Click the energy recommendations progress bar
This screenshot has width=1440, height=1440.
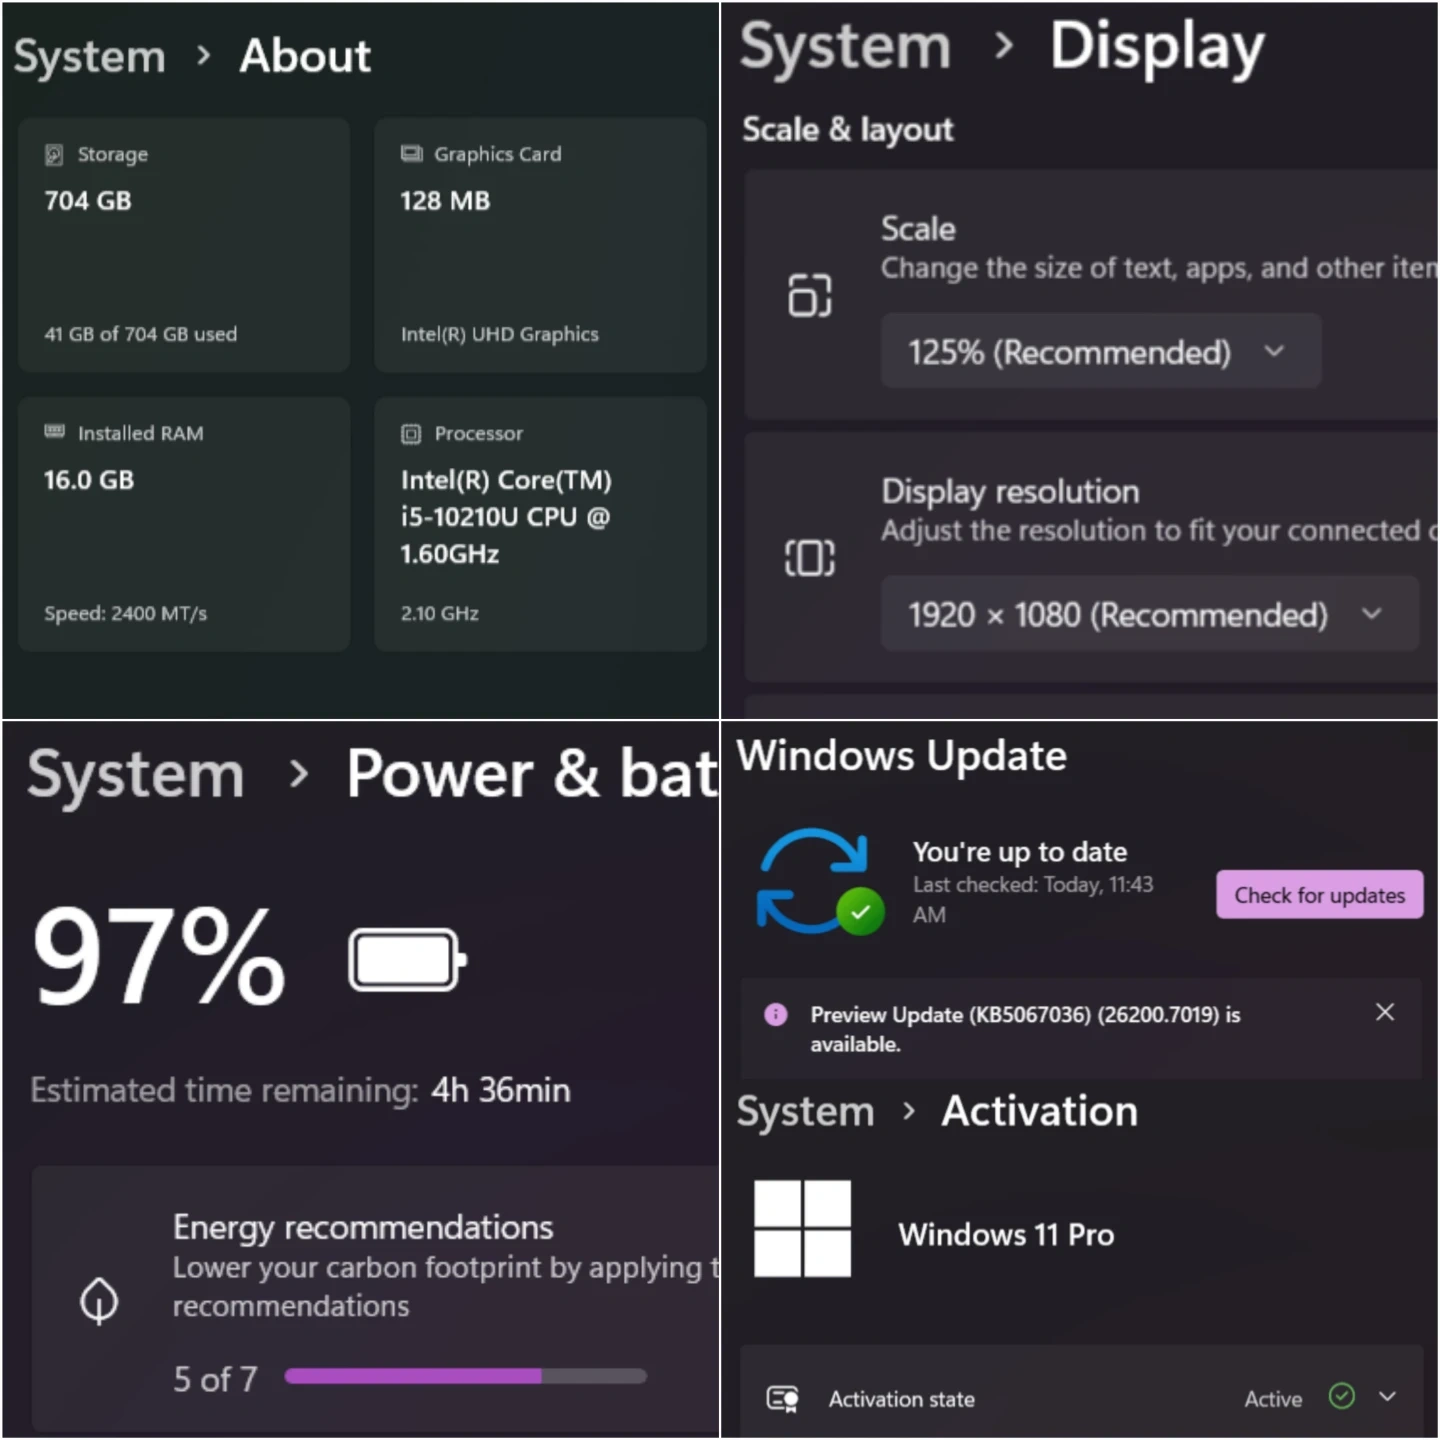point(465,1377)
